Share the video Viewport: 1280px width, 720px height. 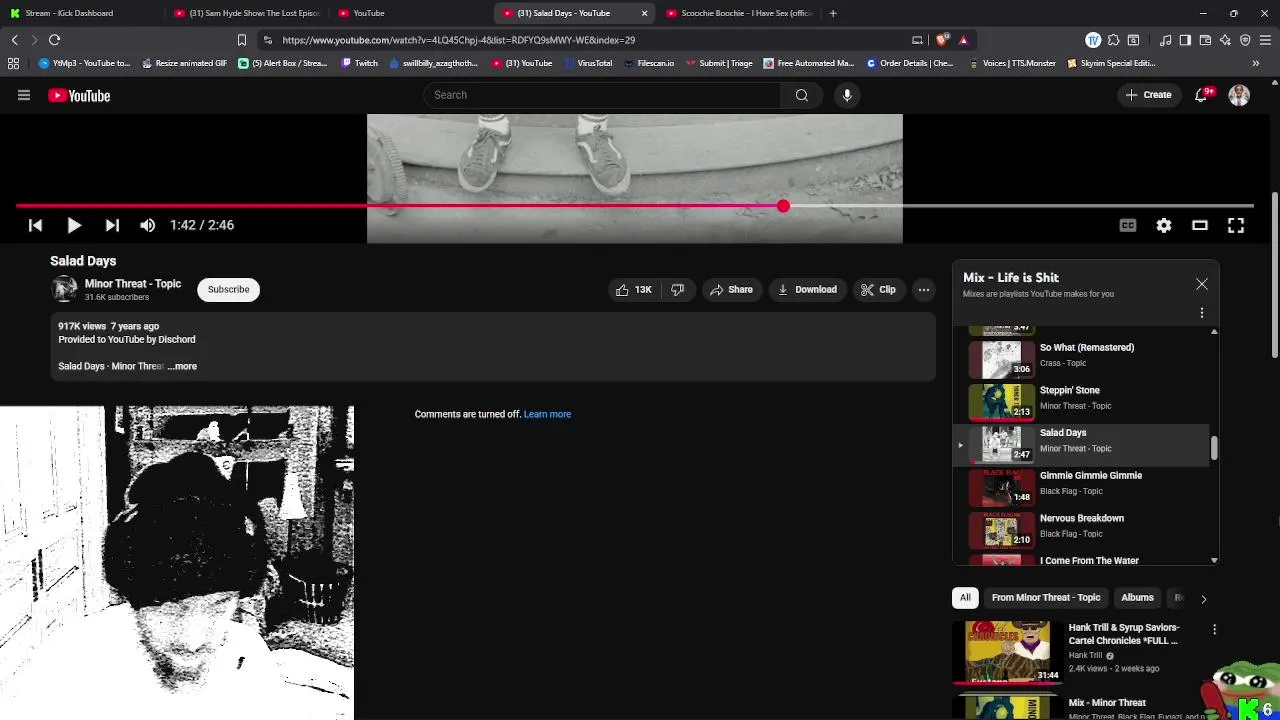click(731, 290)
